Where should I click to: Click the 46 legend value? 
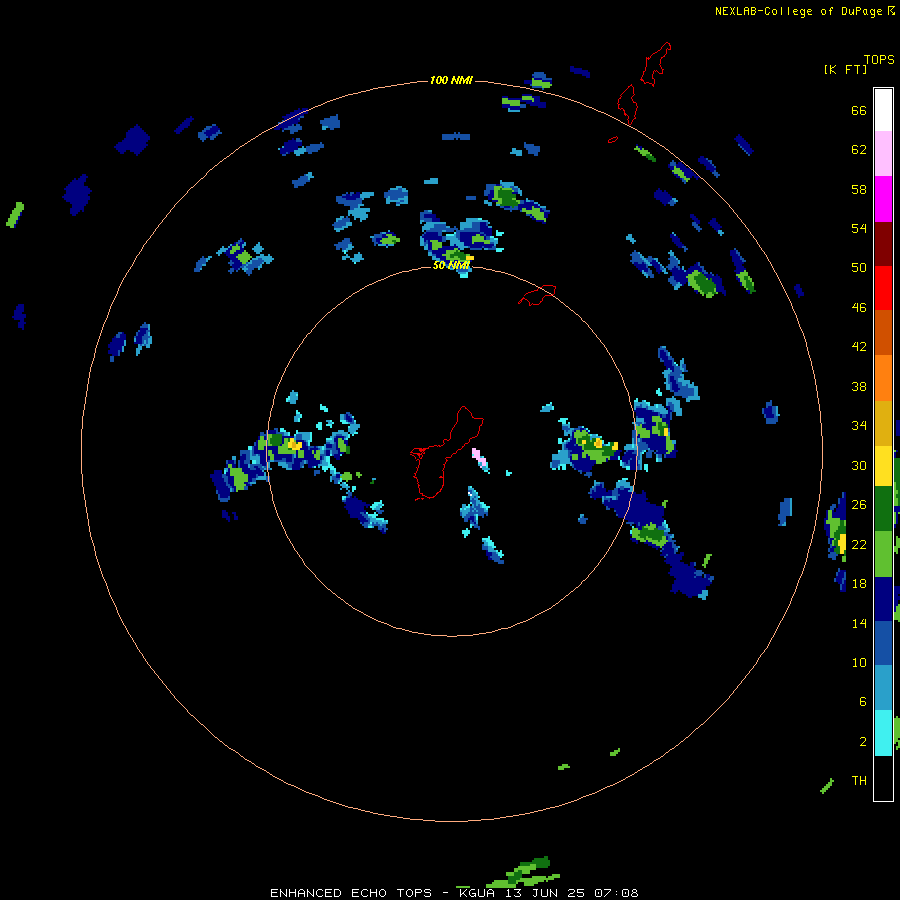point(859,308)
